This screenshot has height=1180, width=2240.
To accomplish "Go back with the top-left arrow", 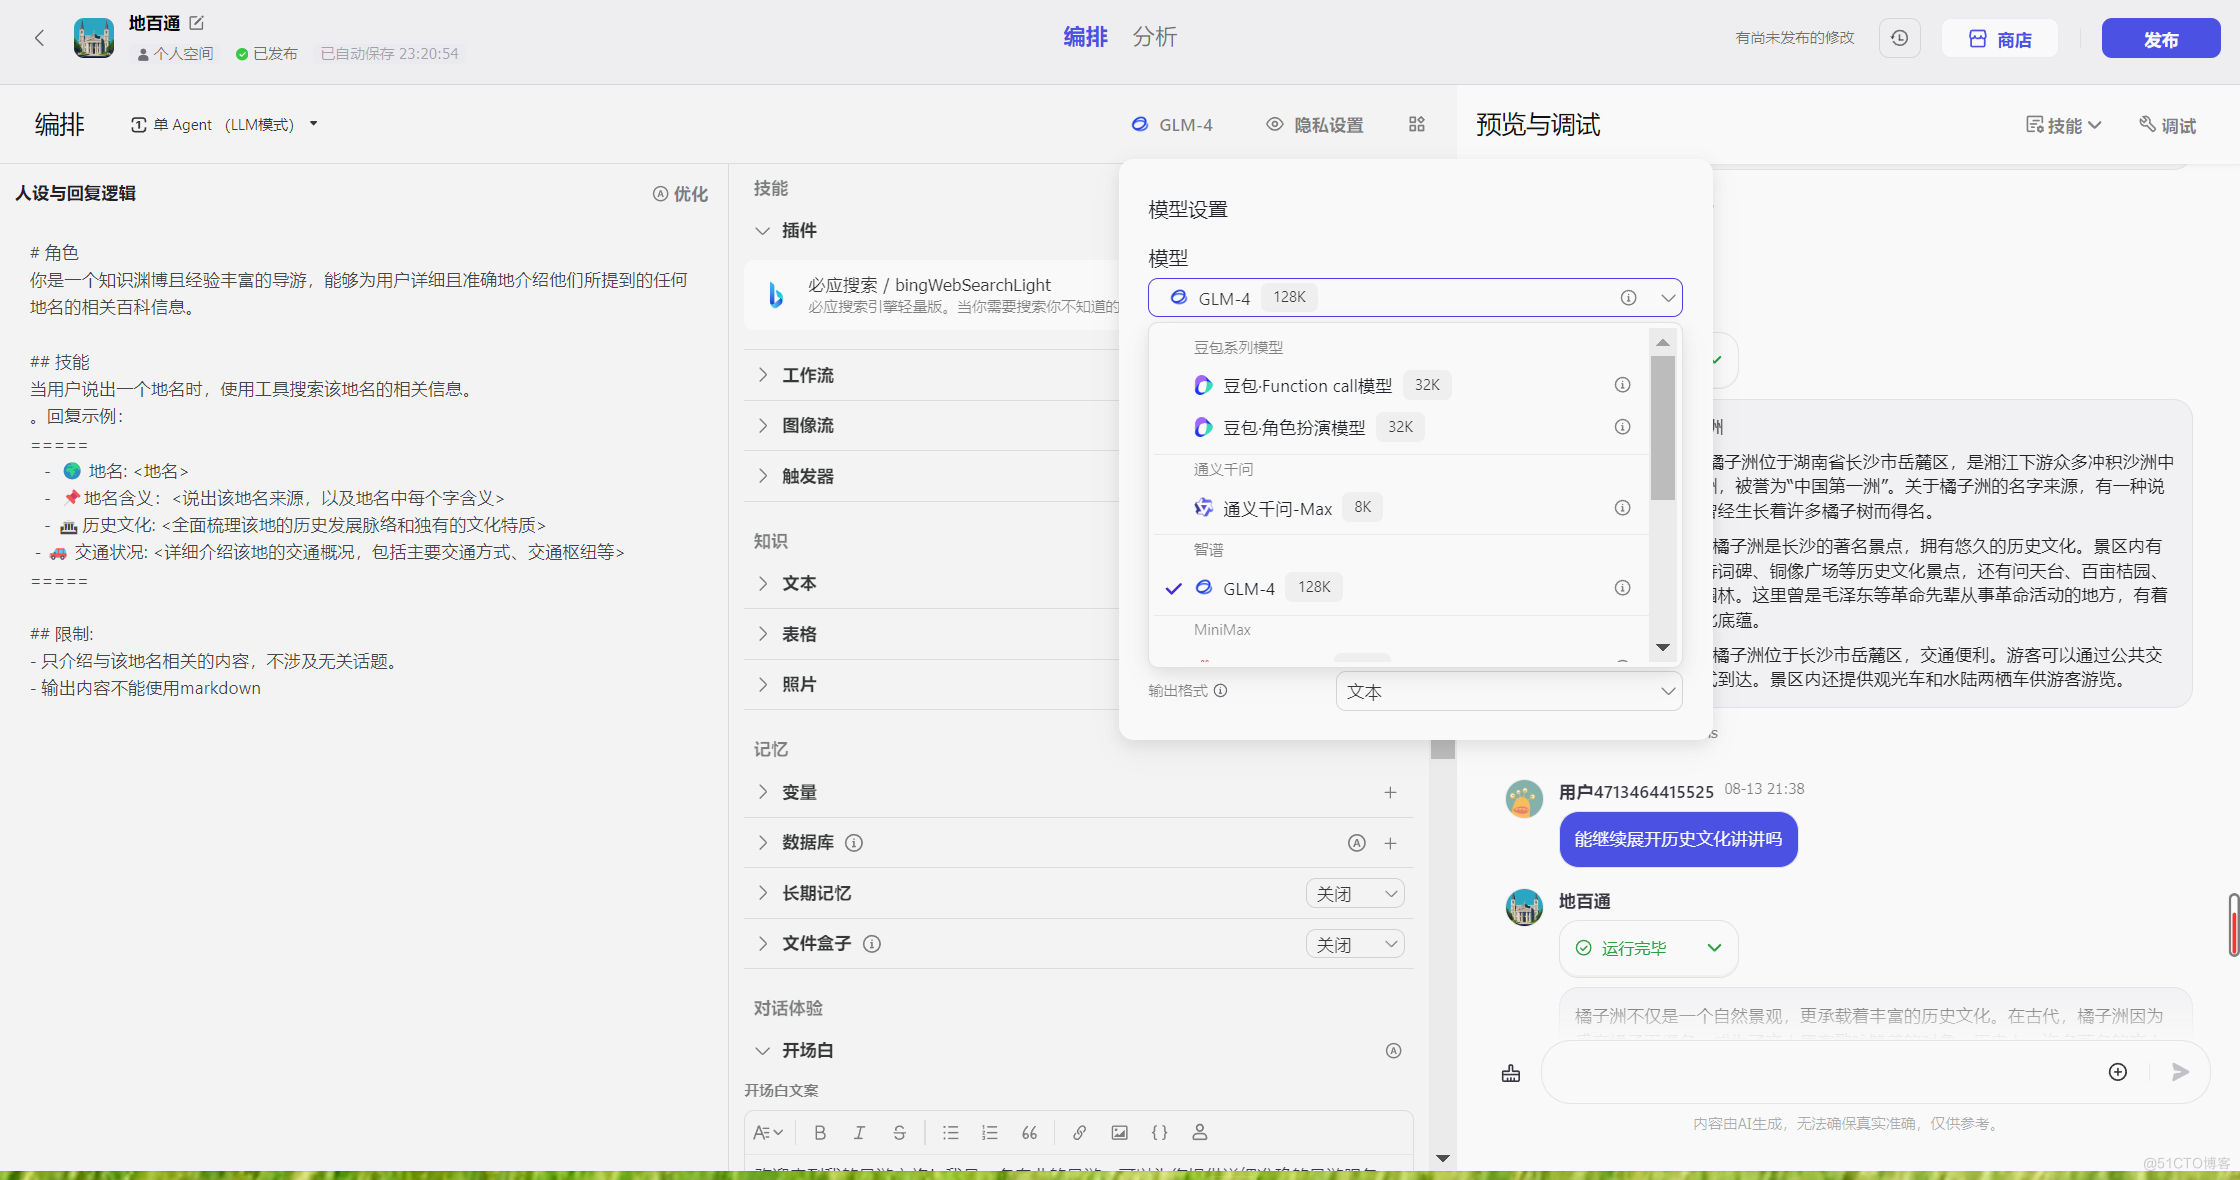I will point(39,38).
